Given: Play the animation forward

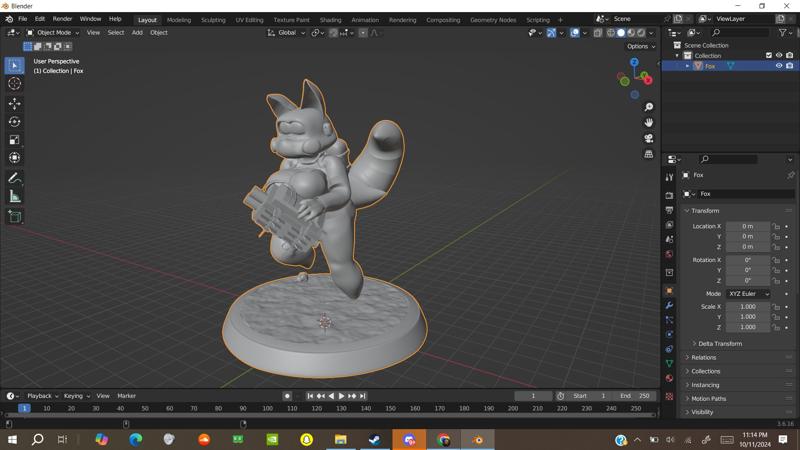Looking at the screenshot, I should point(342,396).
